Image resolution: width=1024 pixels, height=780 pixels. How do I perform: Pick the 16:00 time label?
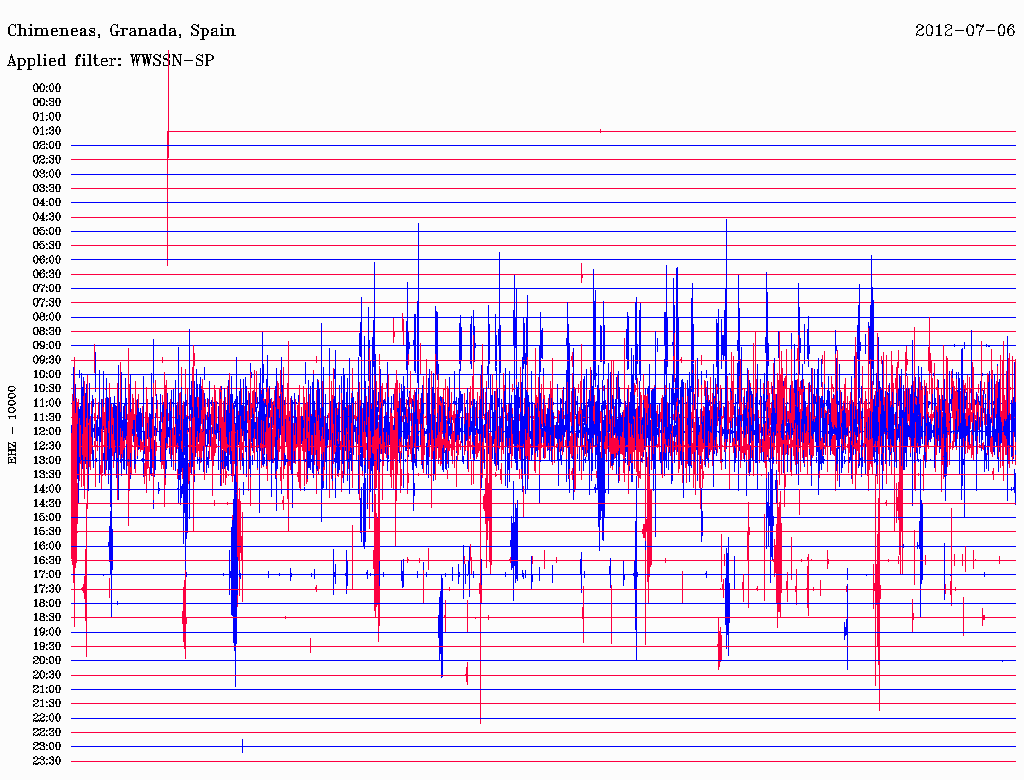pyautogui.click(x=47, y=546)
